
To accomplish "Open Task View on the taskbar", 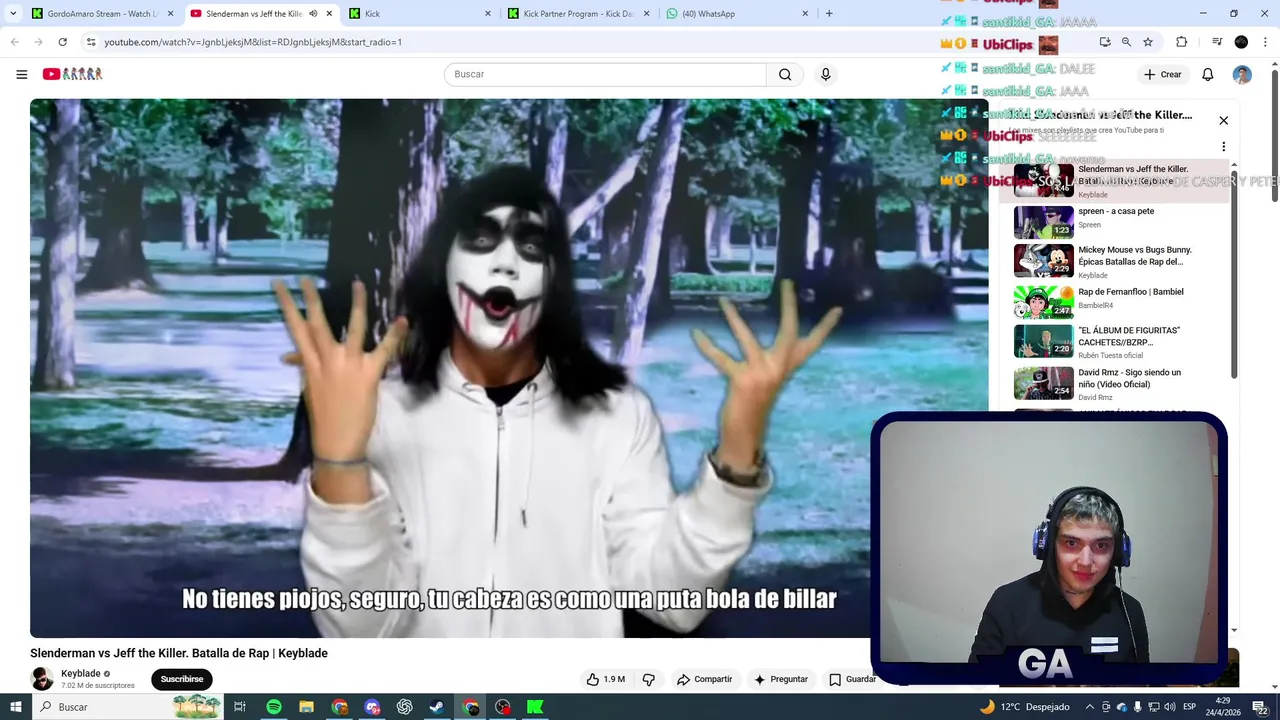I will [x=240, y=707].
